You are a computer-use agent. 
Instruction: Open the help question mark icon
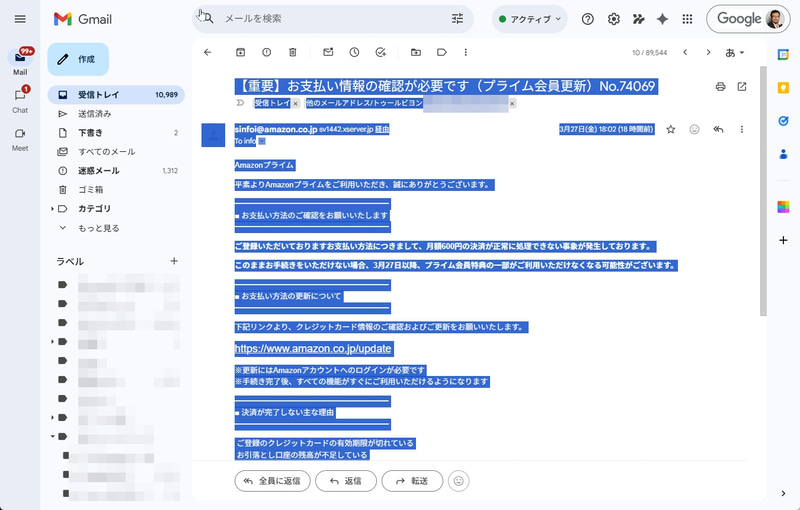pyautogui.click(x=588, y=19)
